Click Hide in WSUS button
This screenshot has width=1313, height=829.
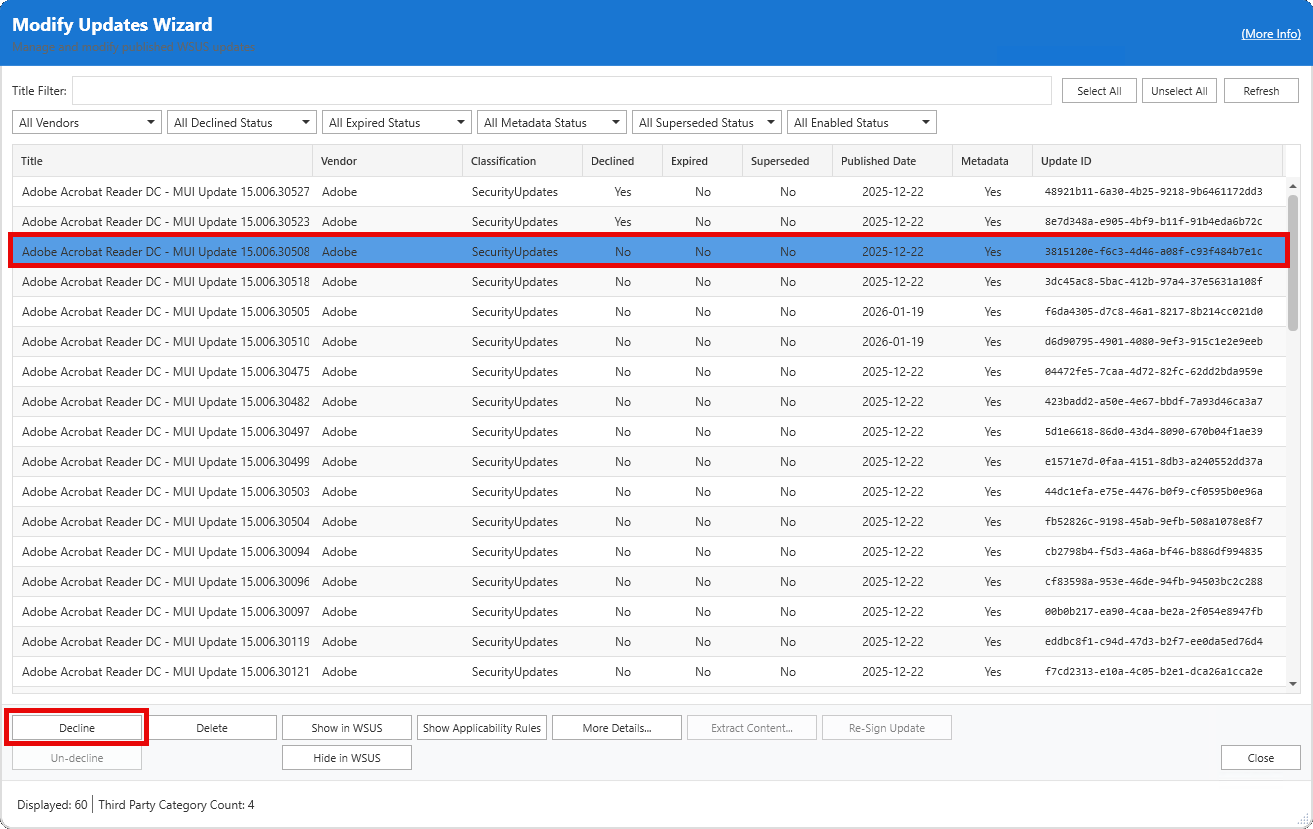point(346,758)
